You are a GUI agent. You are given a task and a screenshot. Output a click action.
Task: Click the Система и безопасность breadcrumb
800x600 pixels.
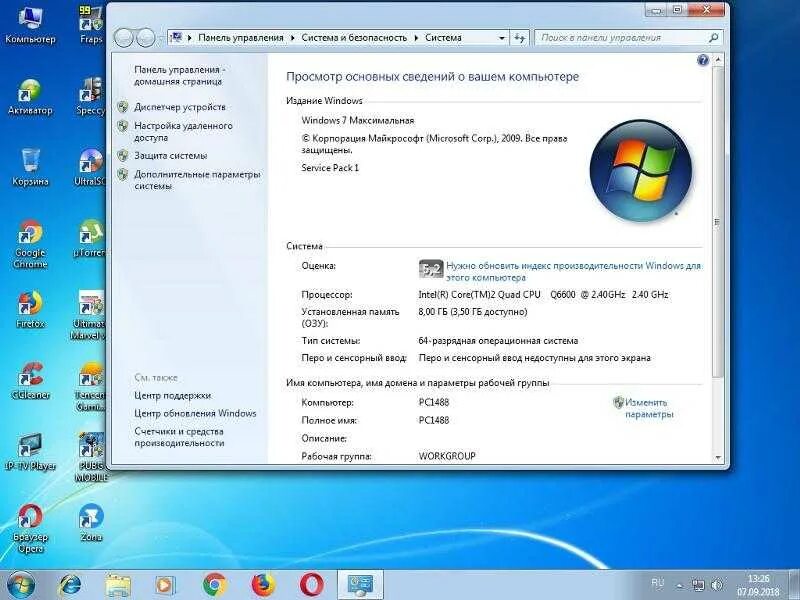click(x=354, y=38)
